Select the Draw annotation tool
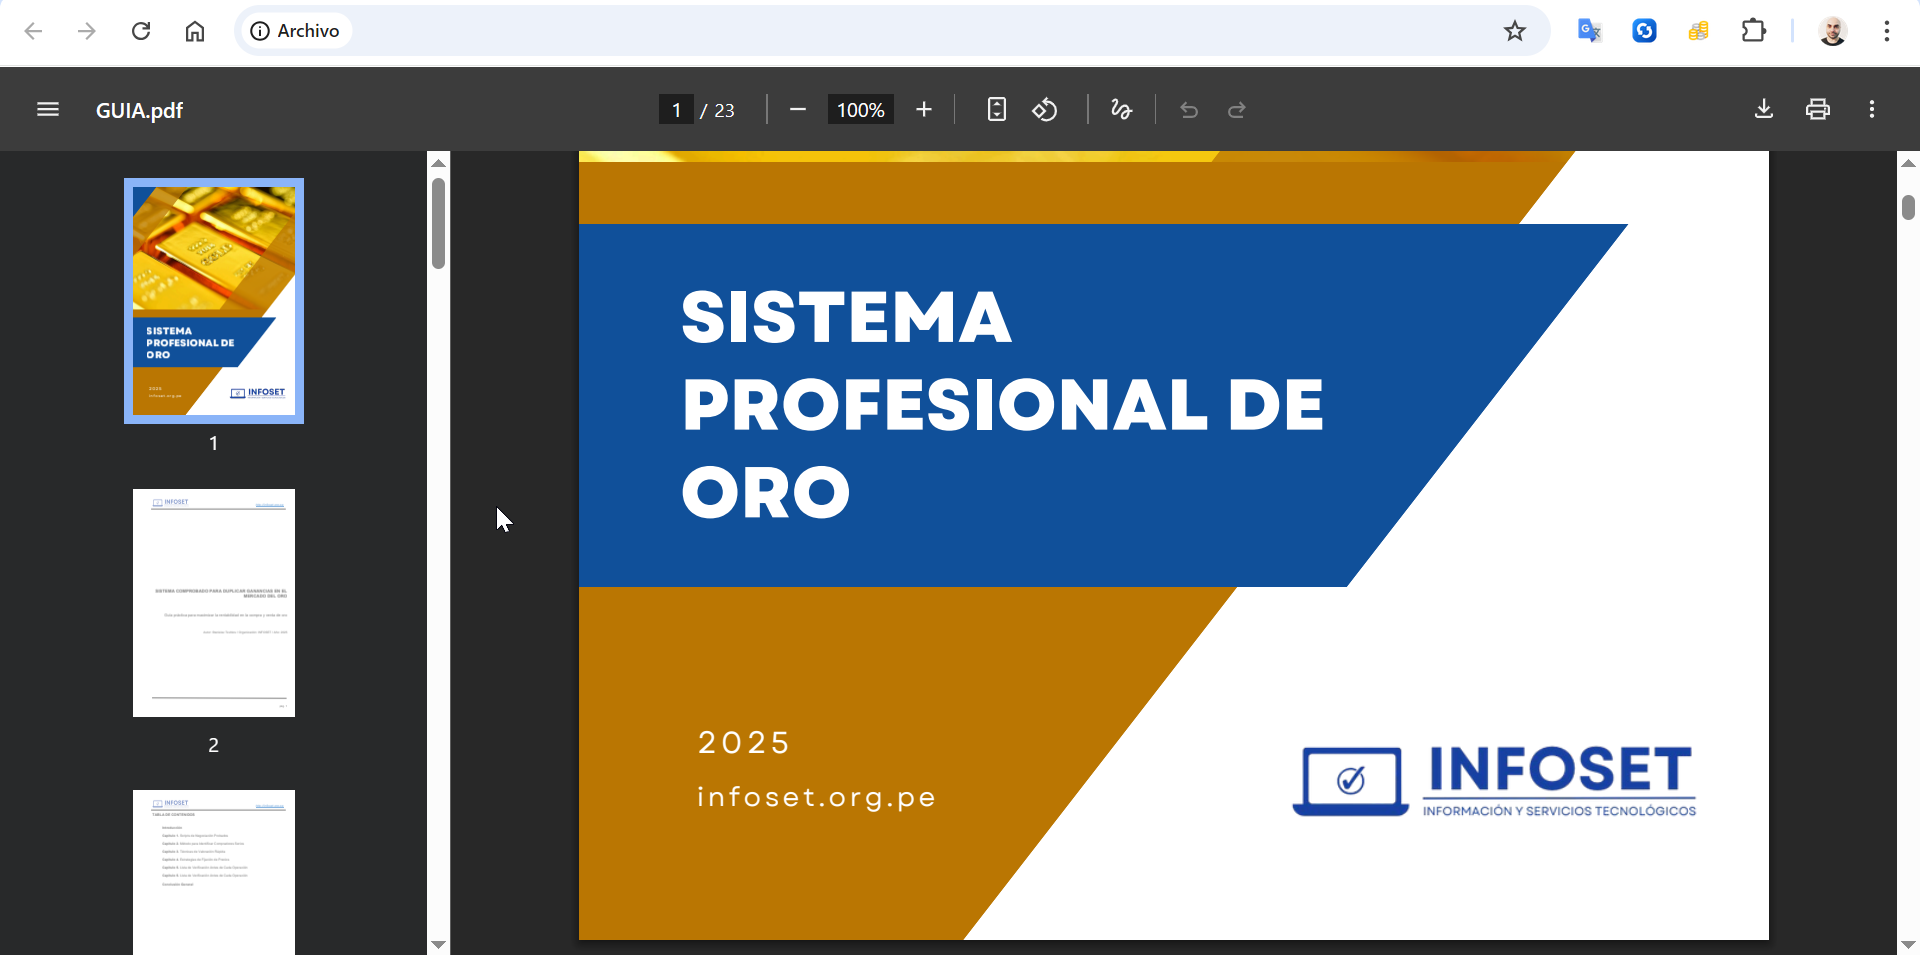Screen dimensions: 1920x955 click(x=1120, y=109)
